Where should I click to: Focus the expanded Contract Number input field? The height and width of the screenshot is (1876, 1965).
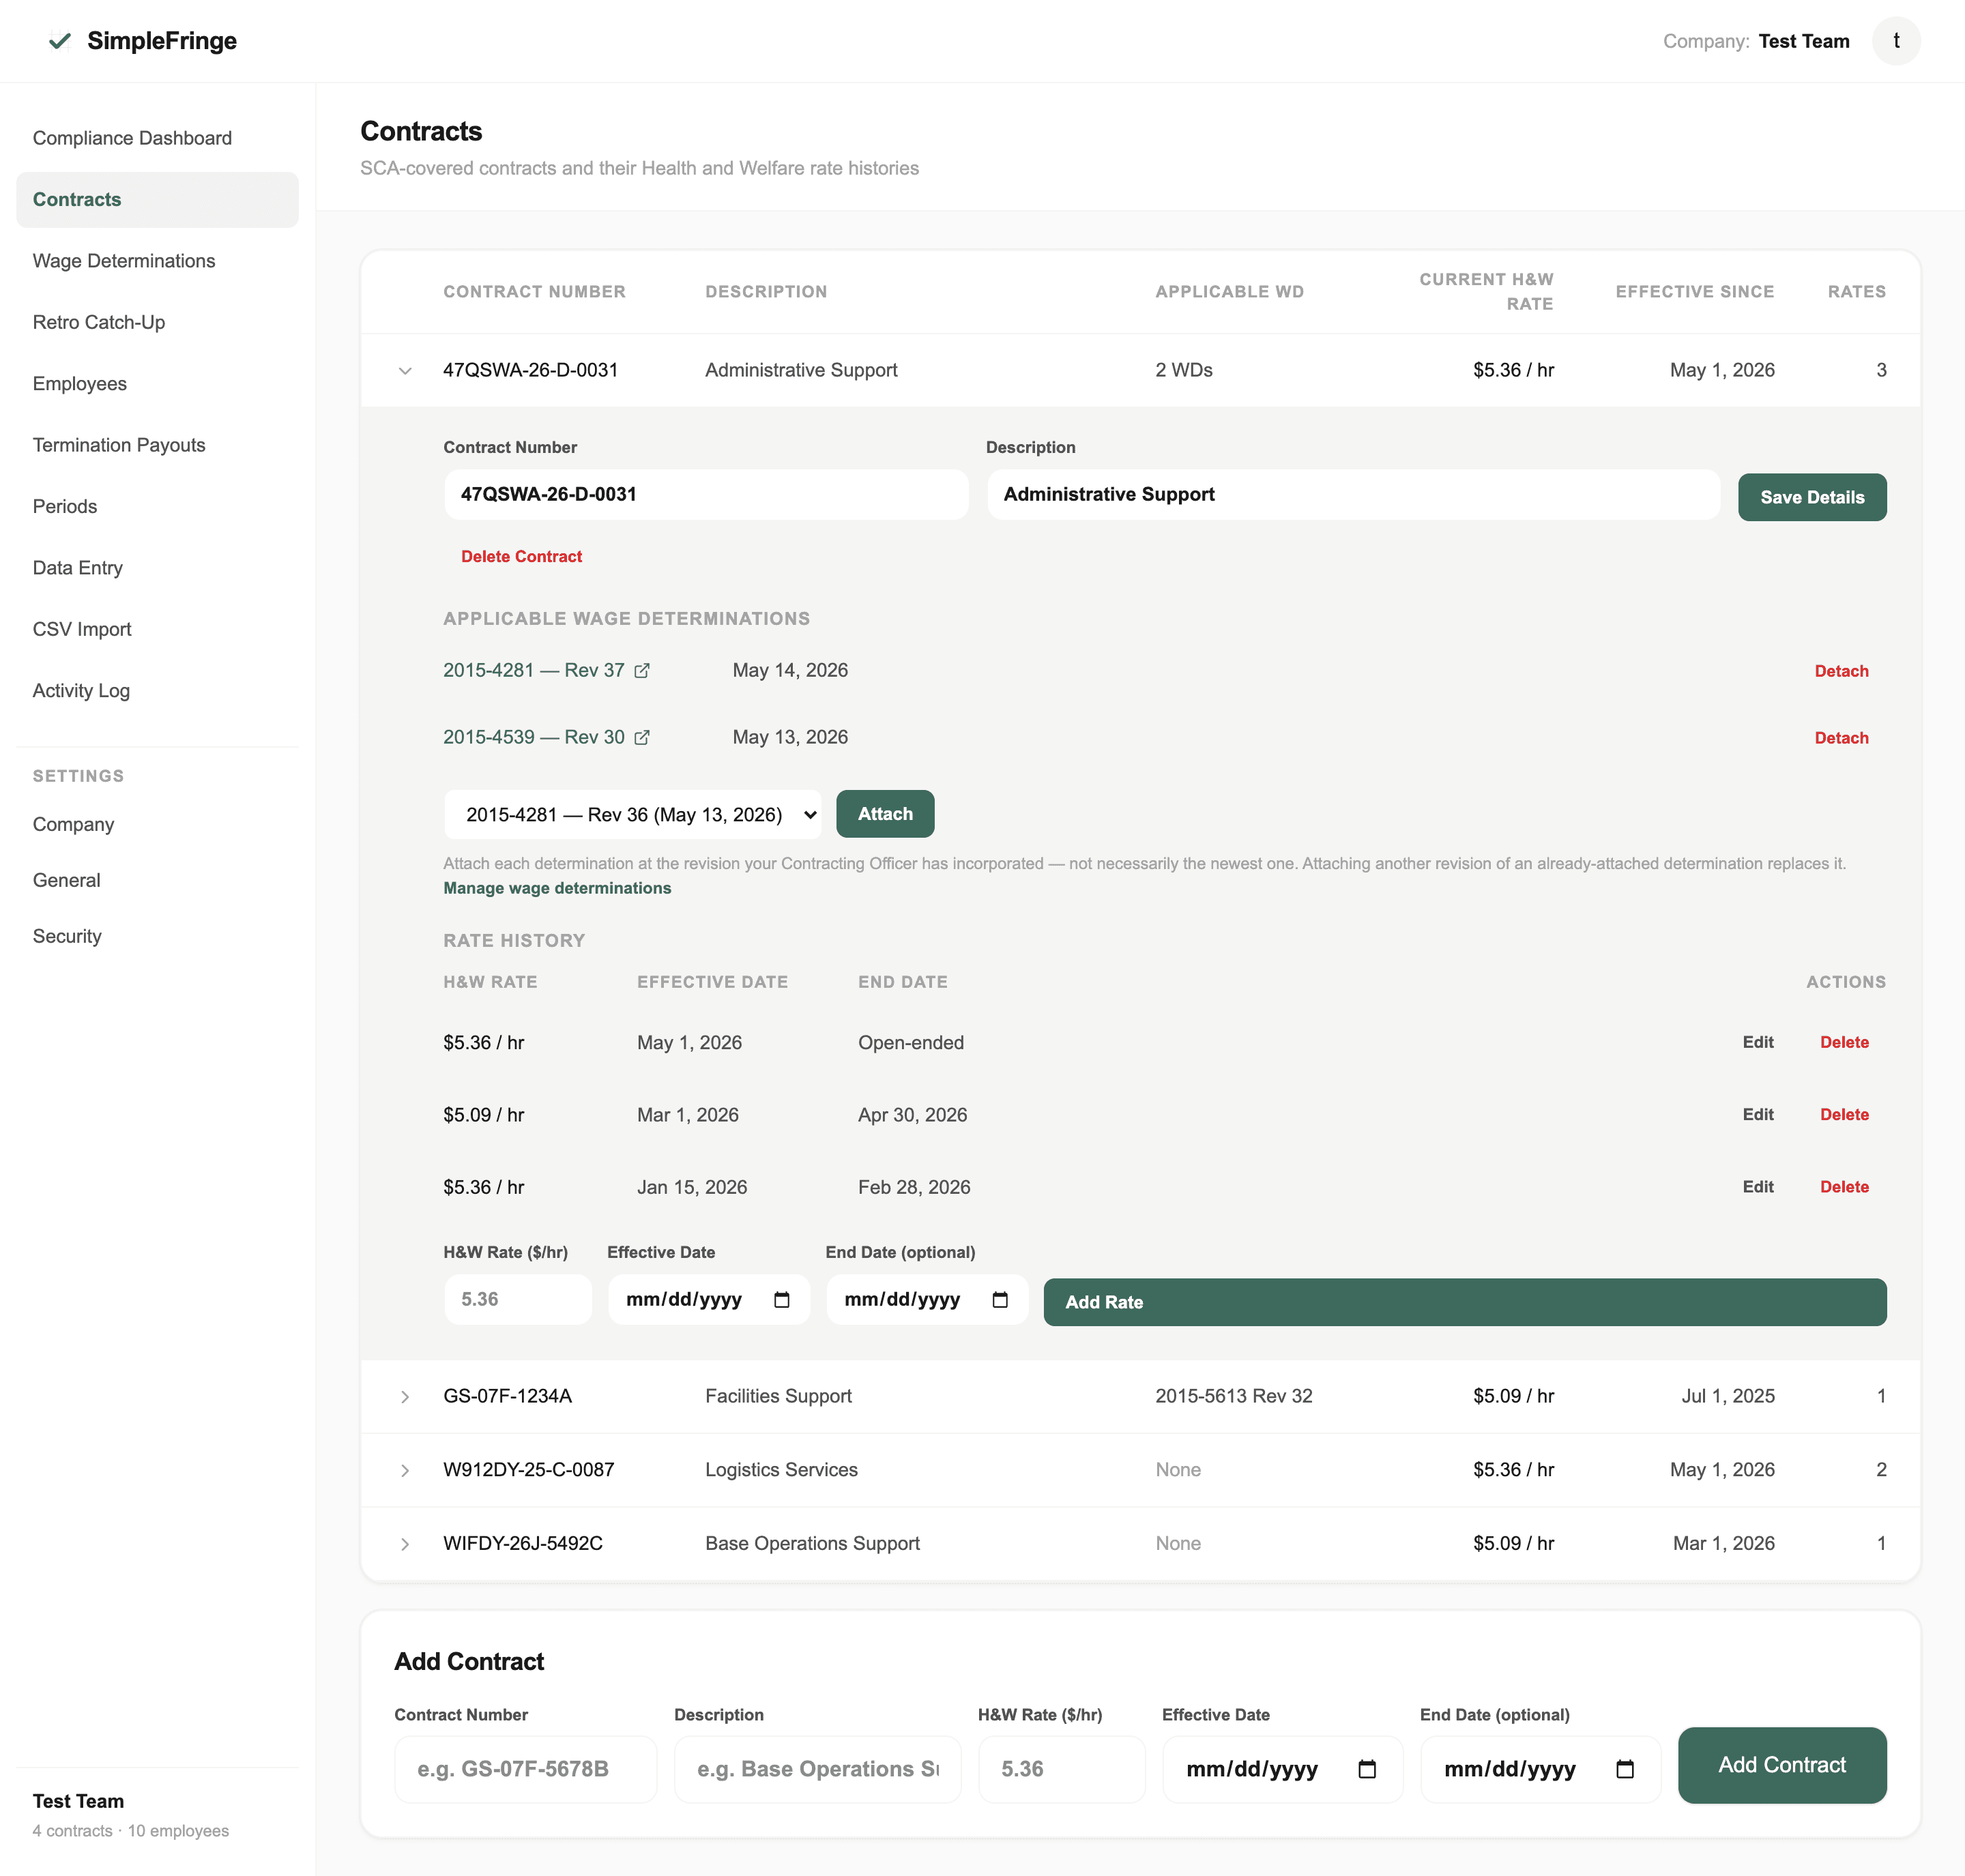(706, 494)
